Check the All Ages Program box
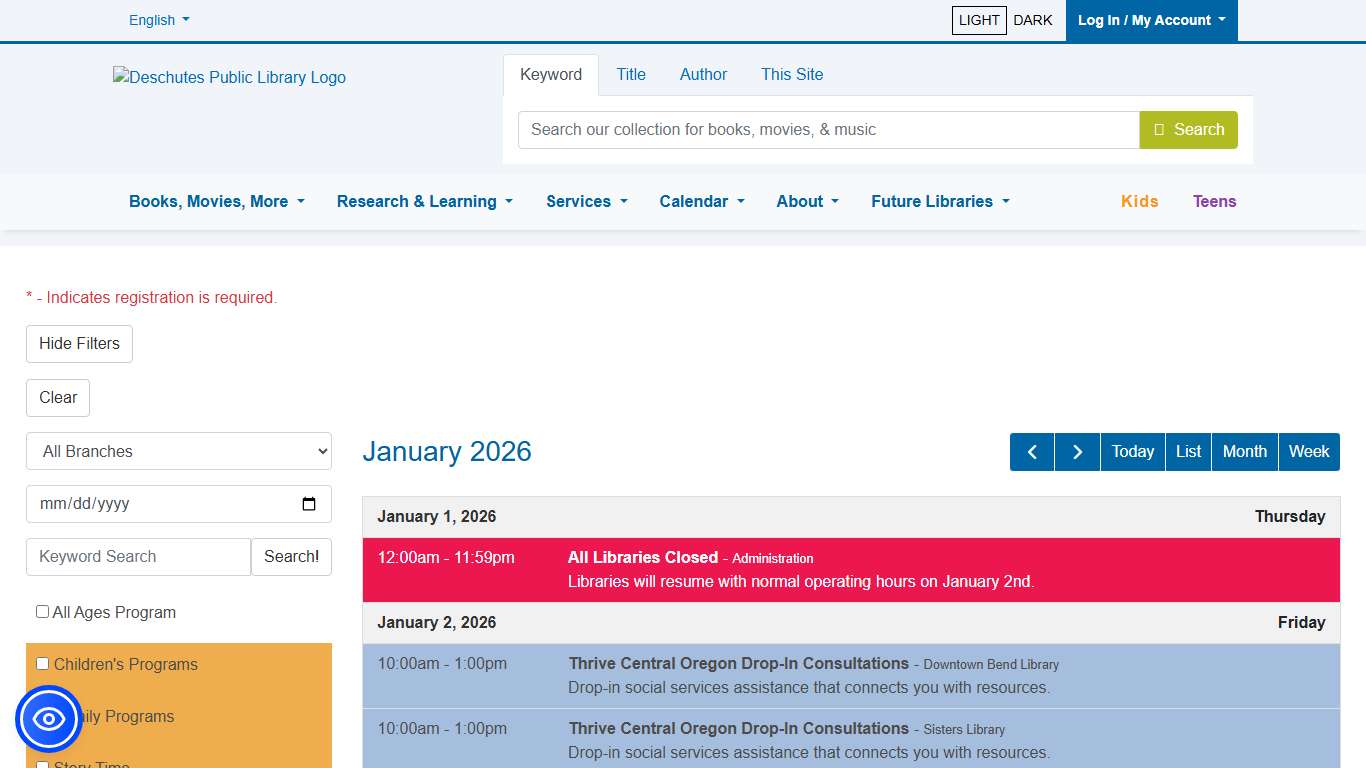The width and height of the screenshot is (1366, 768). [x=41, y=611]
